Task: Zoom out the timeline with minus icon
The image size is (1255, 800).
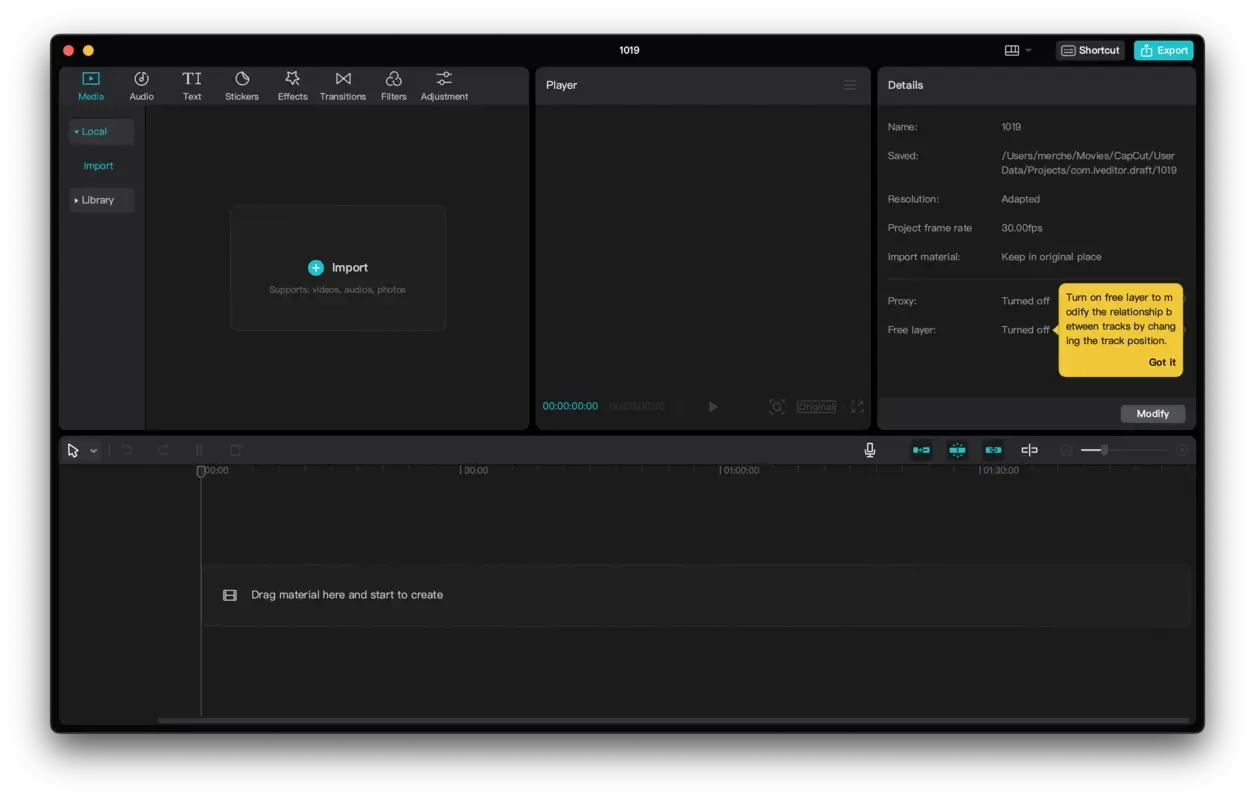Action: (1066, 451)
